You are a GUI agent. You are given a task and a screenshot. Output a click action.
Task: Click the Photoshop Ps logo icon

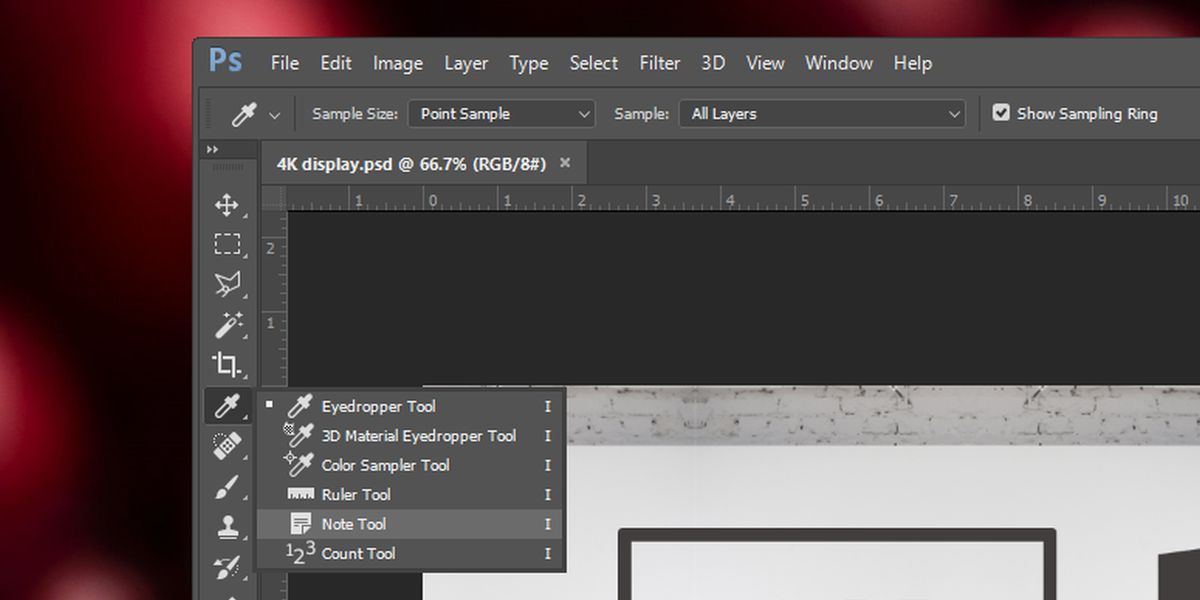coord(225,61)
